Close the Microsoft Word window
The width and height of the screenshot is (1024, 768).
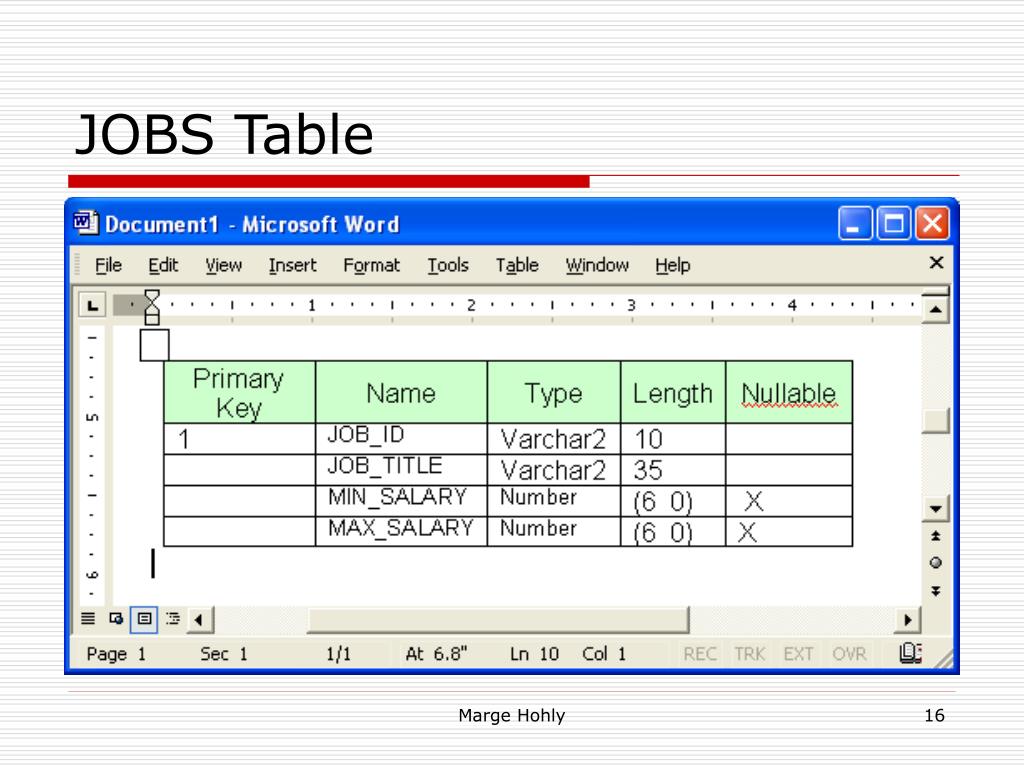click(933, 223)
